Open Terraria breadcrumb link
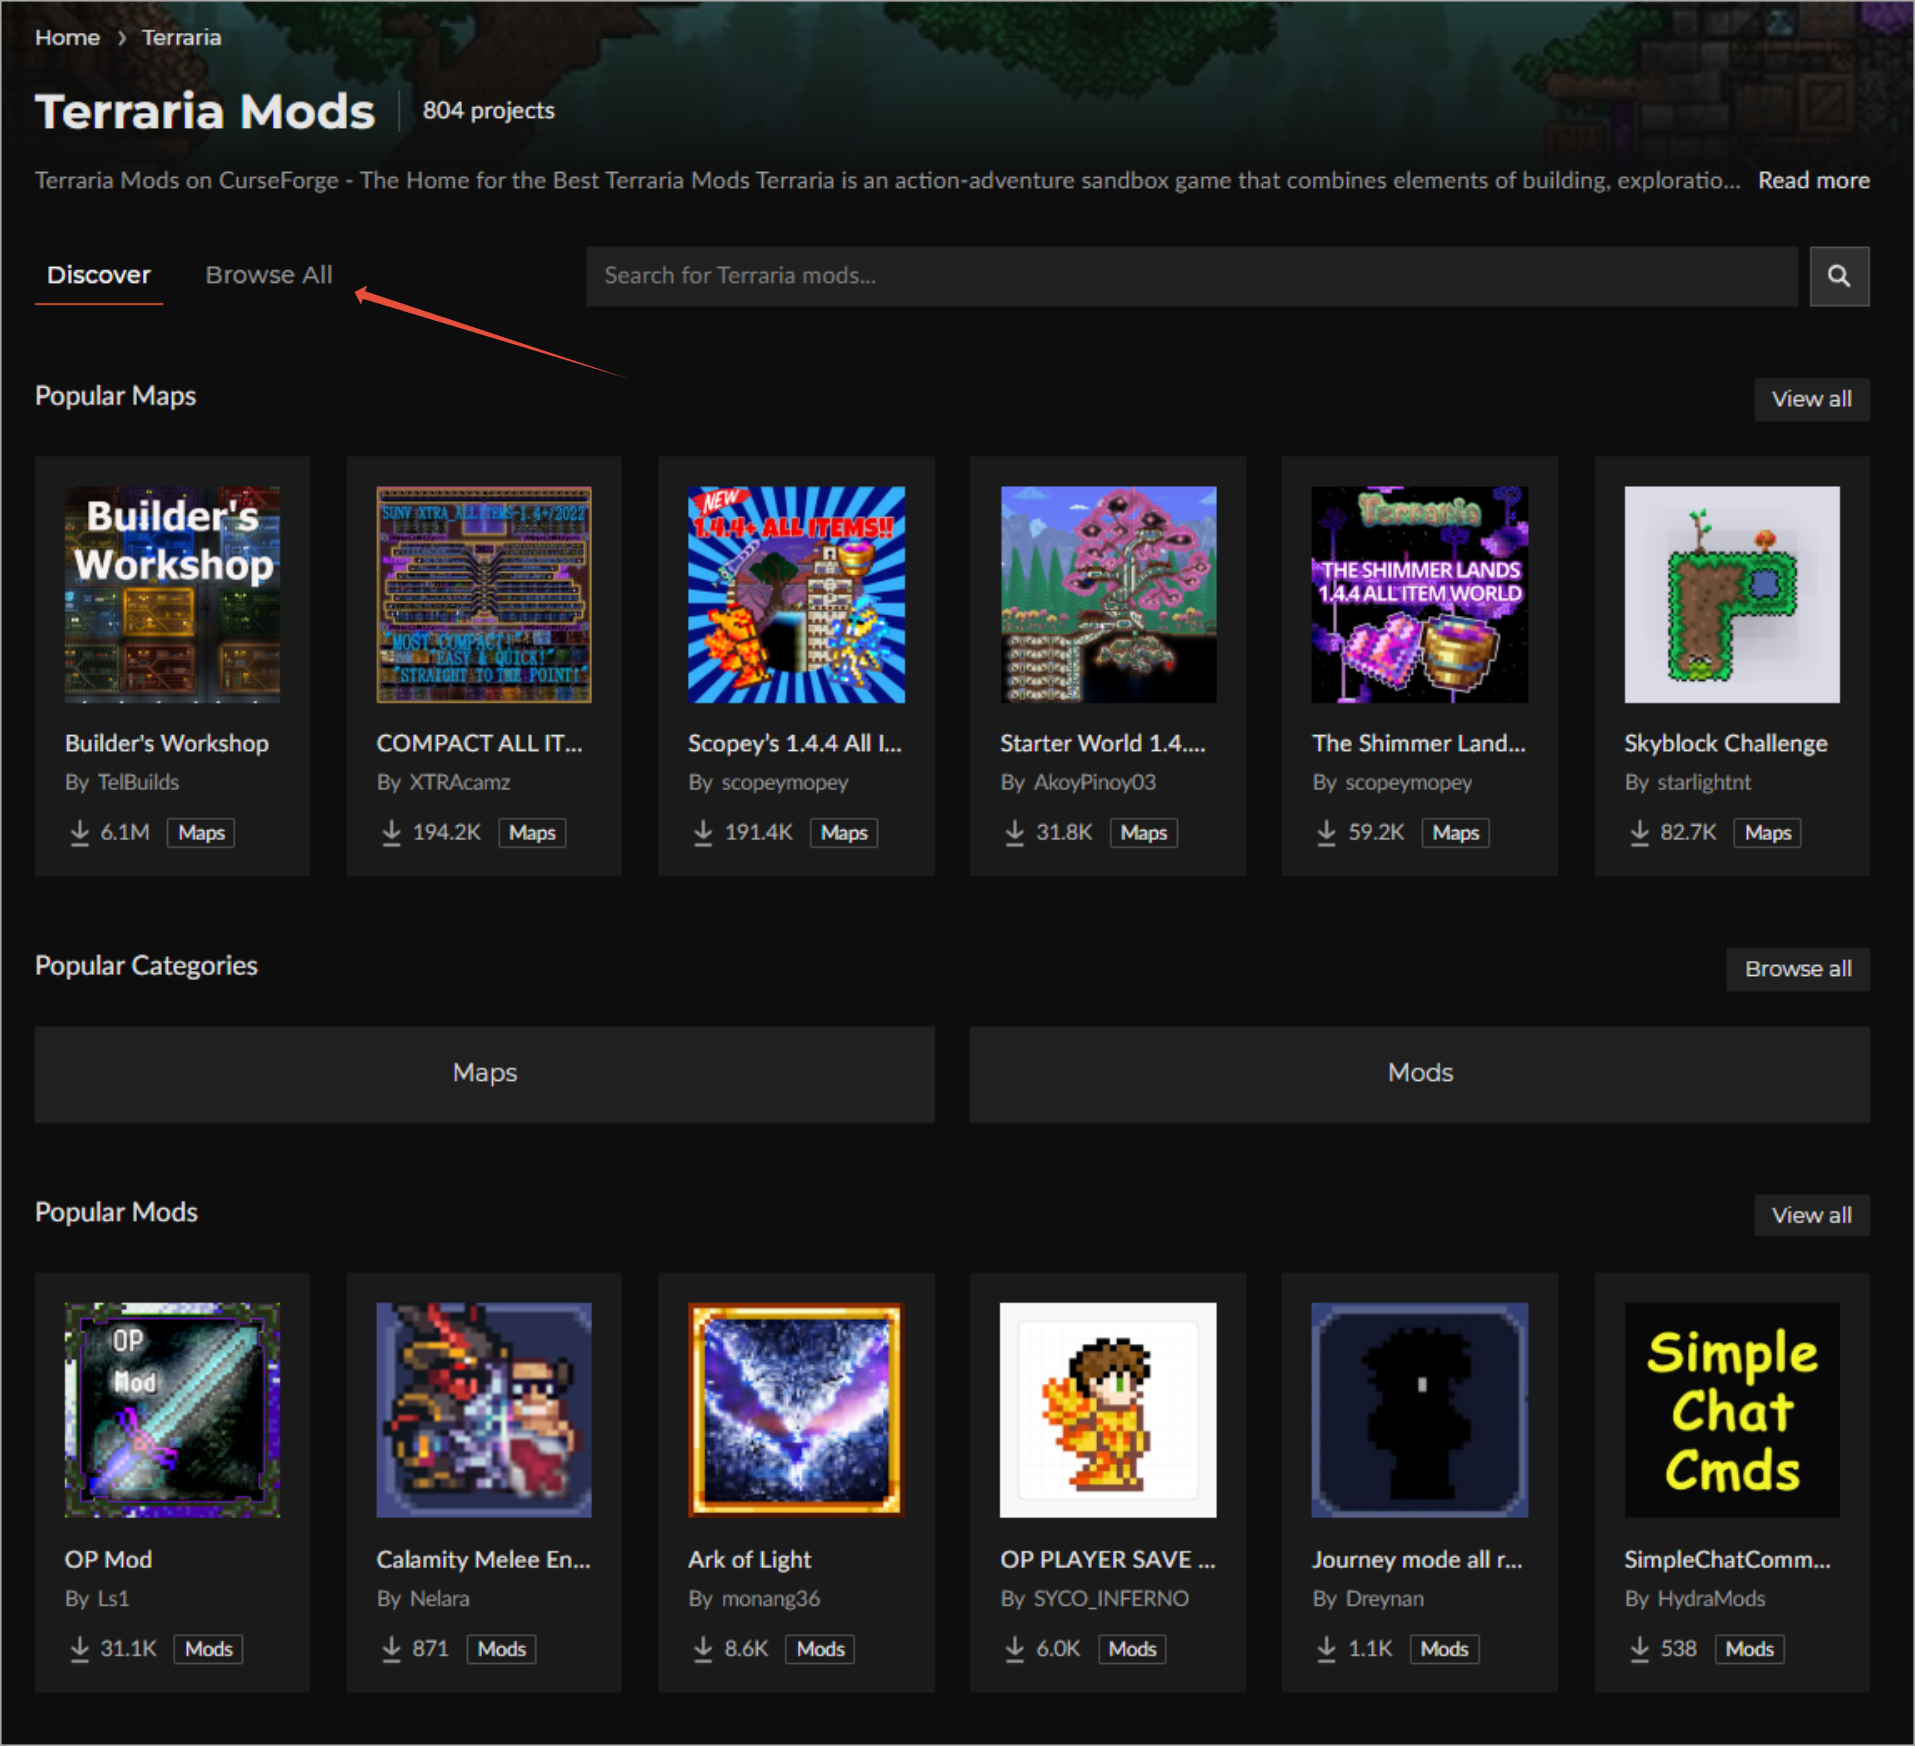This screenshot has width=1915, height=1746. [181, 38]
